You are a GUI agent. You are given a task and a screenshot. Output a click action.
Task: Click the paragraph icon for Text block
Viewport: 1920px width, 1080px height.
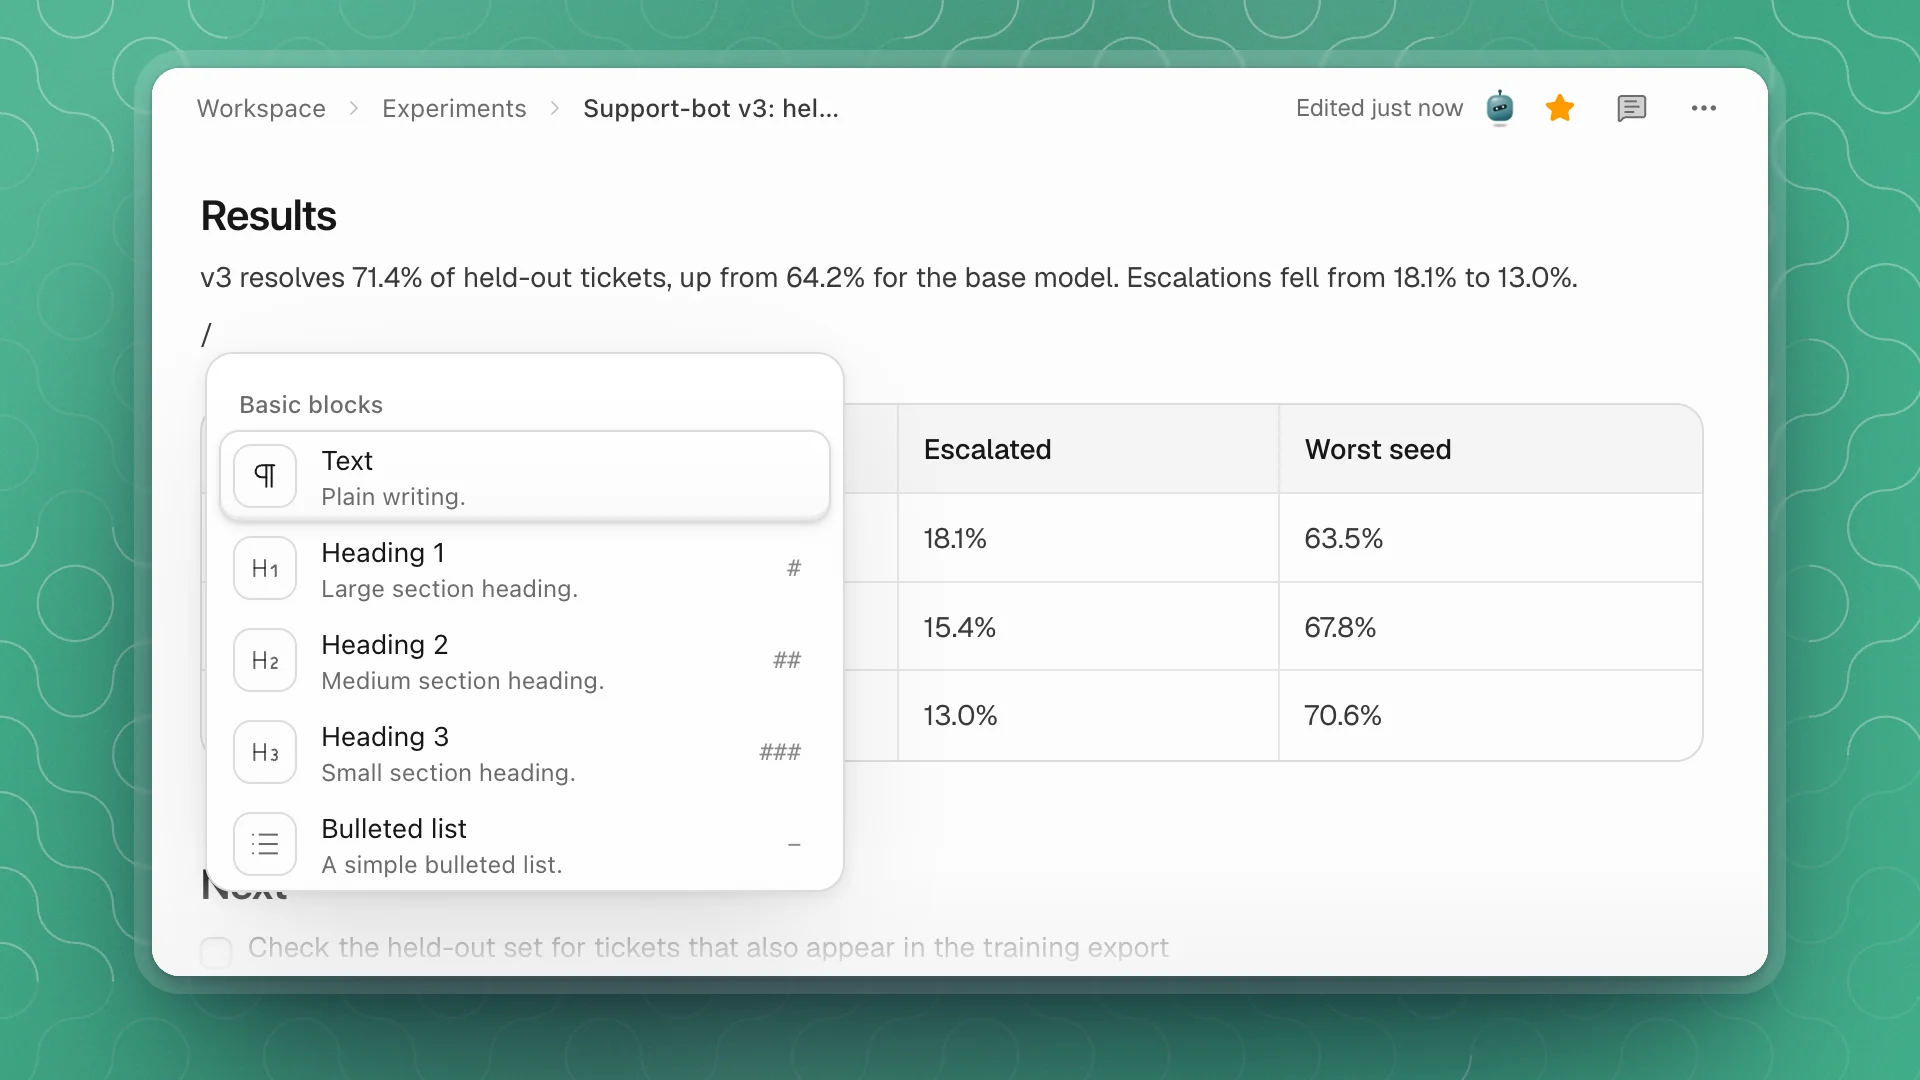(x=265, y=476)
